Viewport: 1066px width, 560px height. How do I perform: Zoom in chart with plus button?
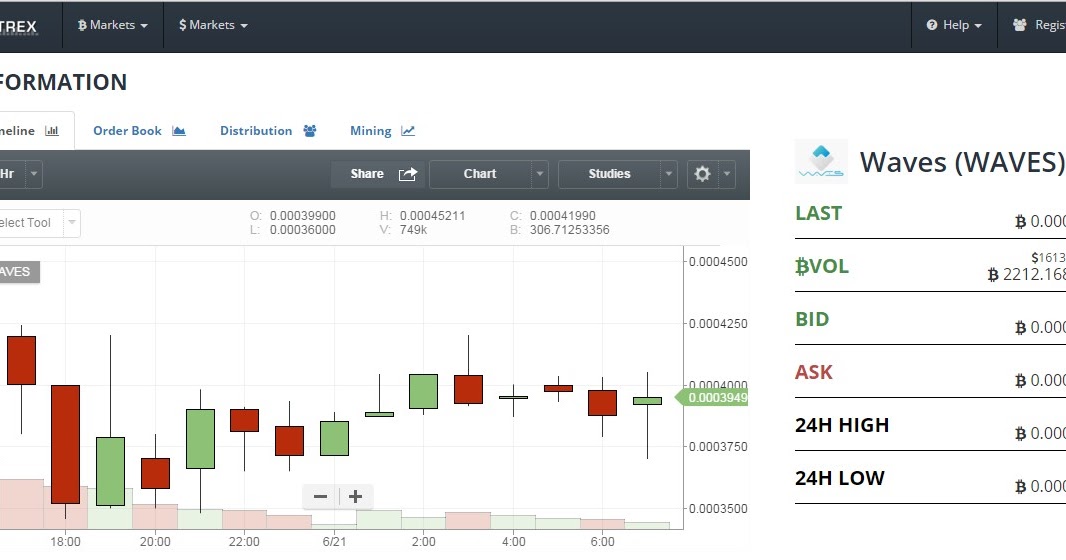point(356,497)
